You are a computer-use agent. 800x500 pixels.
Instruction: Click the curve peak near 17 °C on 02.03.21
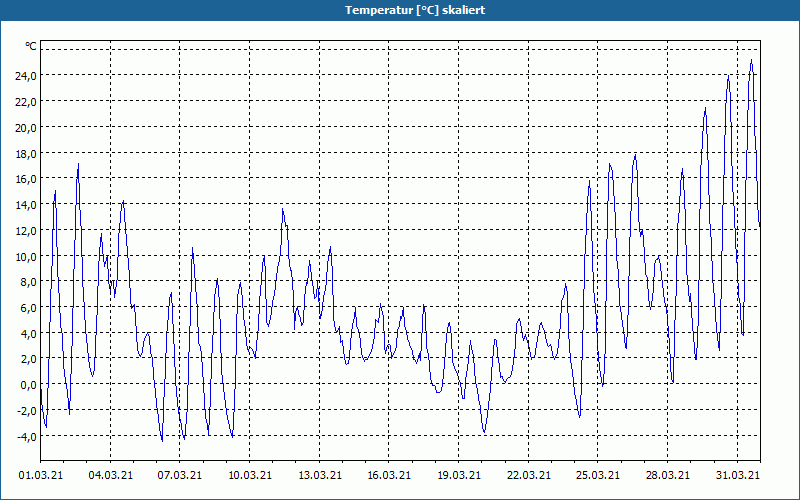coord(78,164)
